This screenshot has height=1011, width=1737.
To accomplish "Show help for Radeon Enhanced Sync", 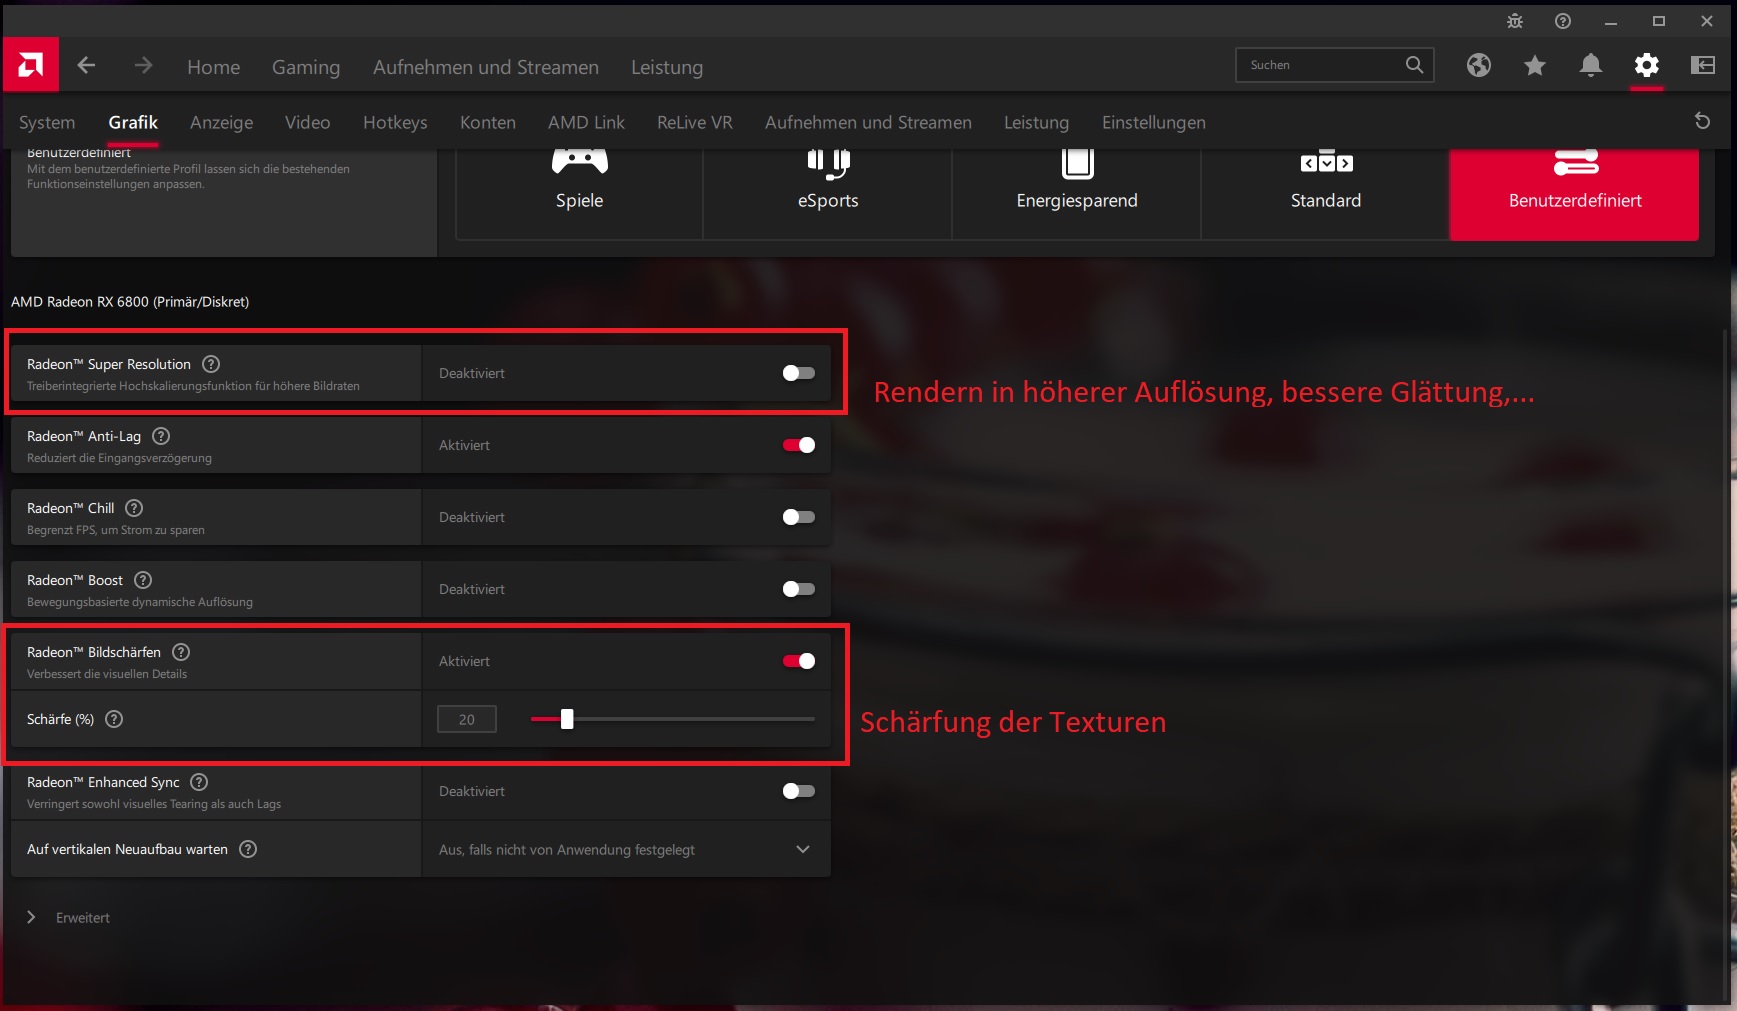I will (x=199, y=782).
